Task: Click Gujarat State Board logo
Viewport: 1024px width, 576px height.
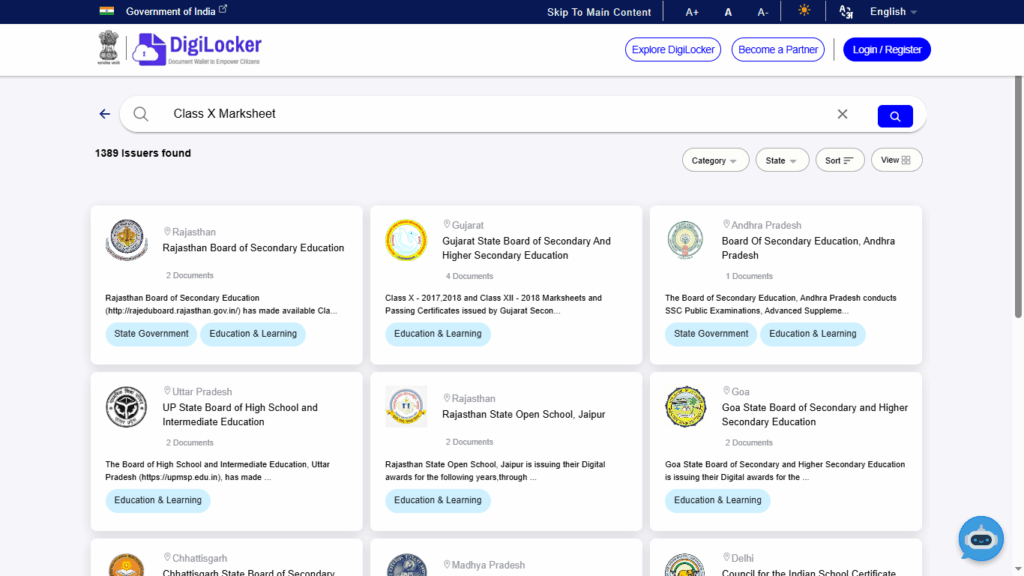Action: [406, 240]
